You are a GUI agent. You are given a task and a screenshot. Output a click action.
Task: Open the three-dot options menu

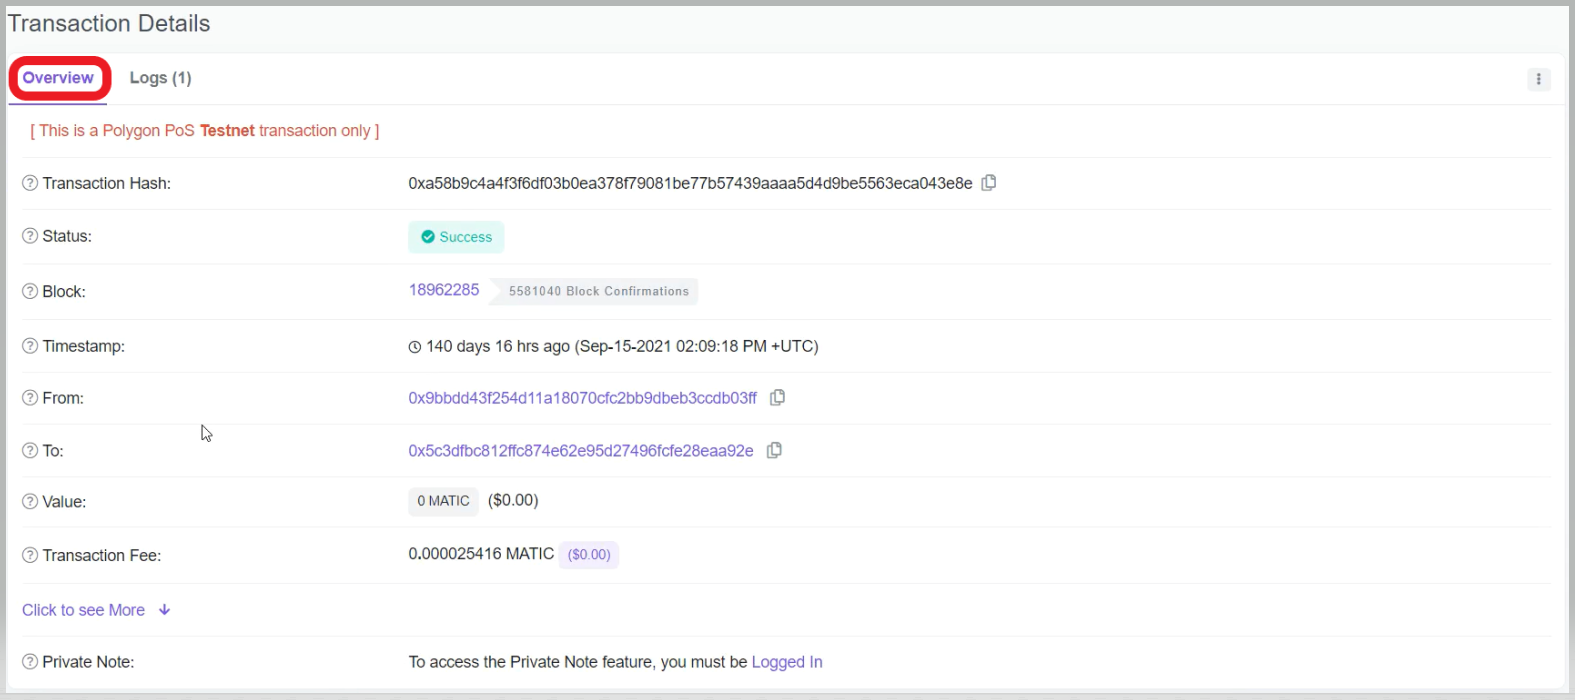[1538, 79]
